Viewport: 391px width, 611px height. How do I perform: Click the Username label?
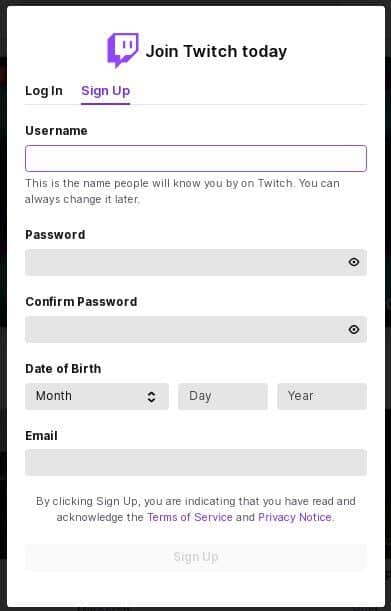coord(56,131)
